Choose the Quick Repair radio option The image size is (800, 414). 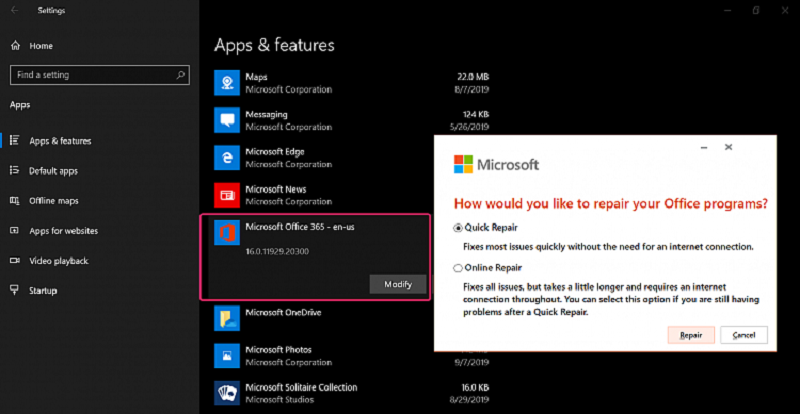[x=458, y=228]
